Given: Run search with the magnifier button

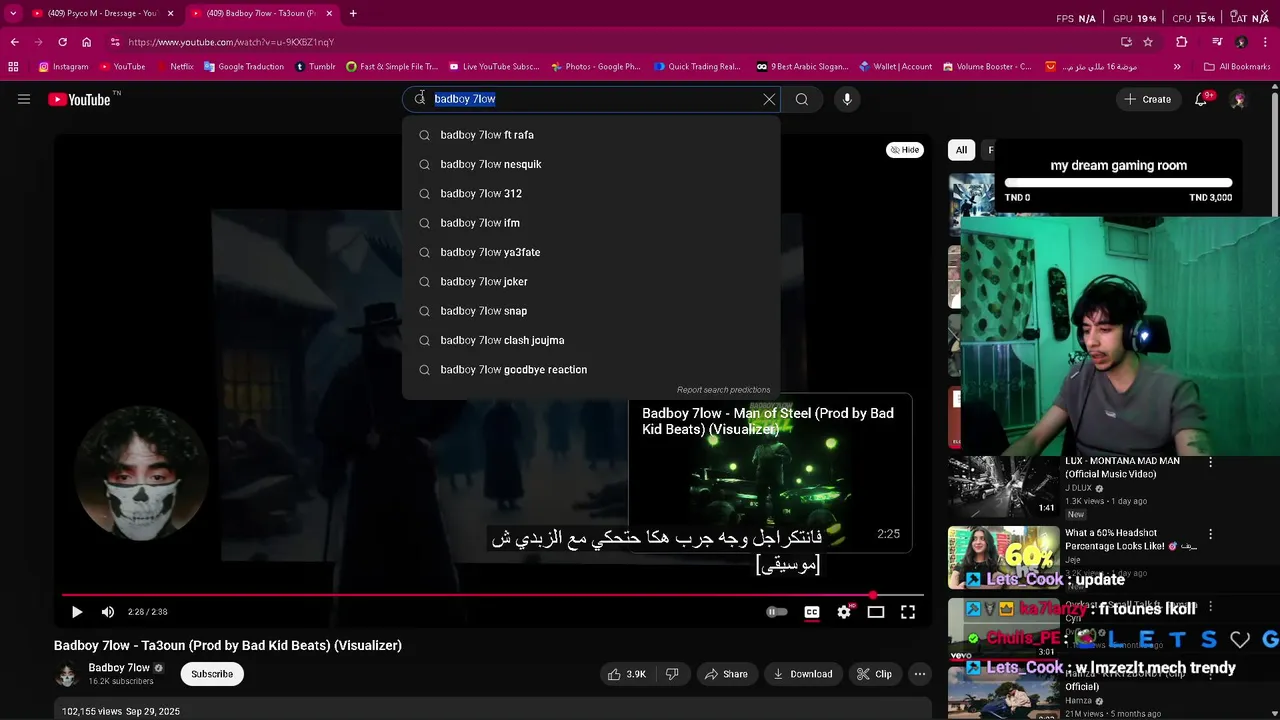Looking at the screenshot, I should tap(802, 99).
